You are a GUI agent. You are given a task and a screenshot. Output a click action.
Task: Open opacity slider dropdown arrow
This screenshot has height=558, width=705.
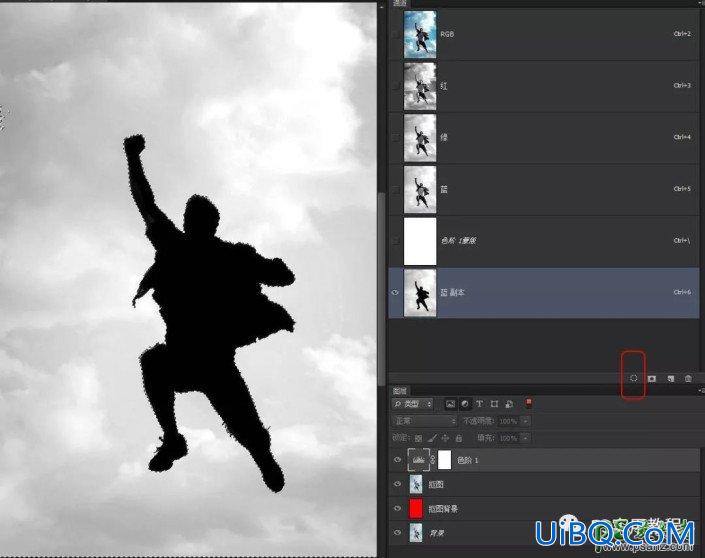tap(525, 421)
